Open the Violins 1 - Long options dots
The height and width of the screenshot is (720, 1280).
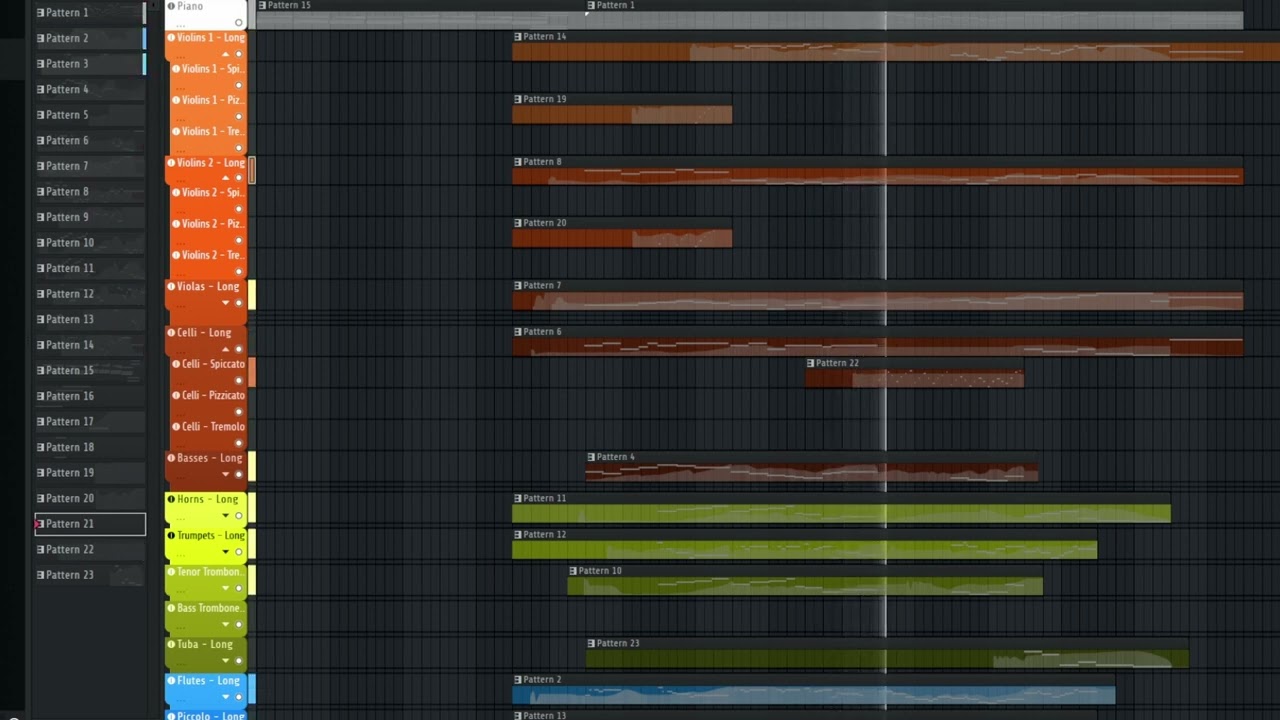[181, 57]
